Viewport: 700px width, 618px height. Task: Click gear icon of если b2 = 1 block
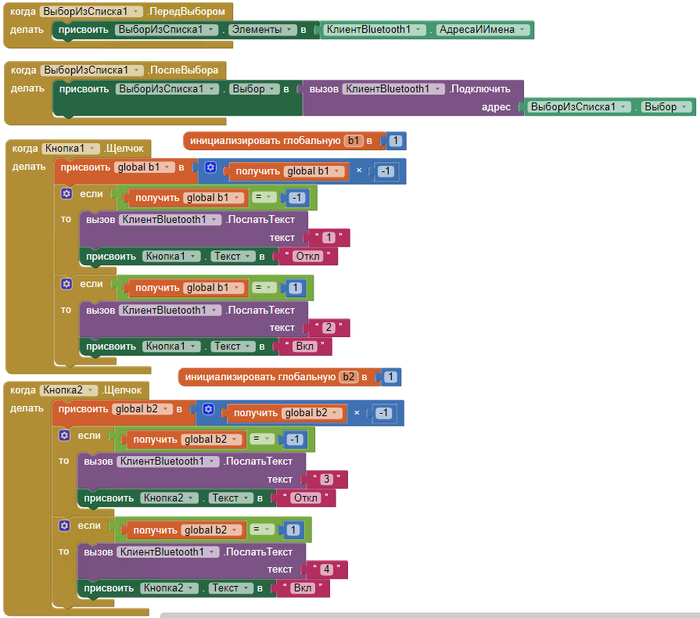[x=64, y=525]
